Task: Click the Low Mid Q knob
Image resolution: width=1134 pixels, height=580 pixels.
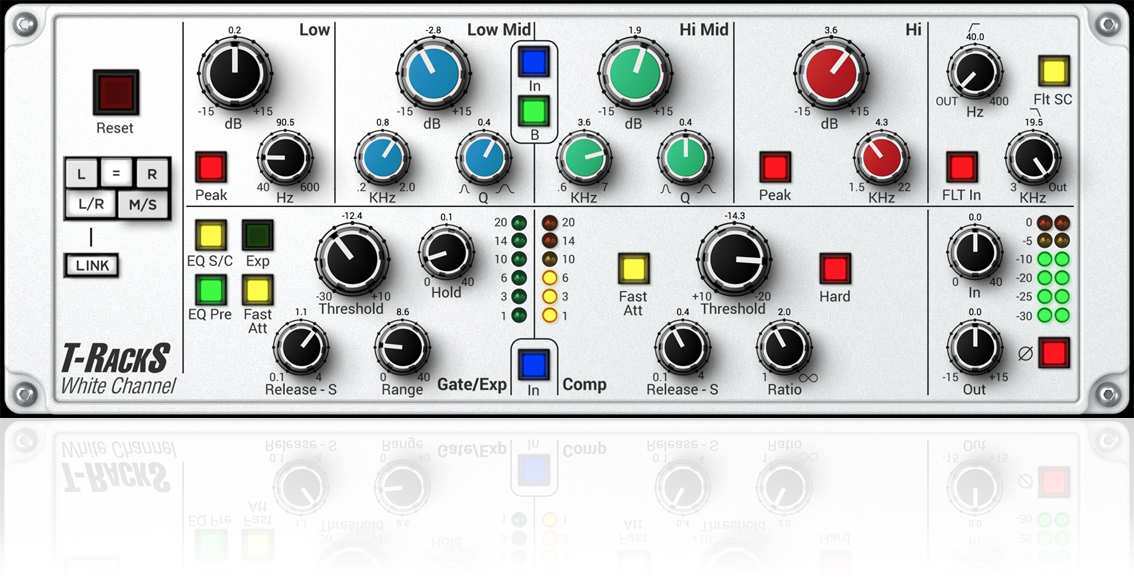Action: (484, 158)
